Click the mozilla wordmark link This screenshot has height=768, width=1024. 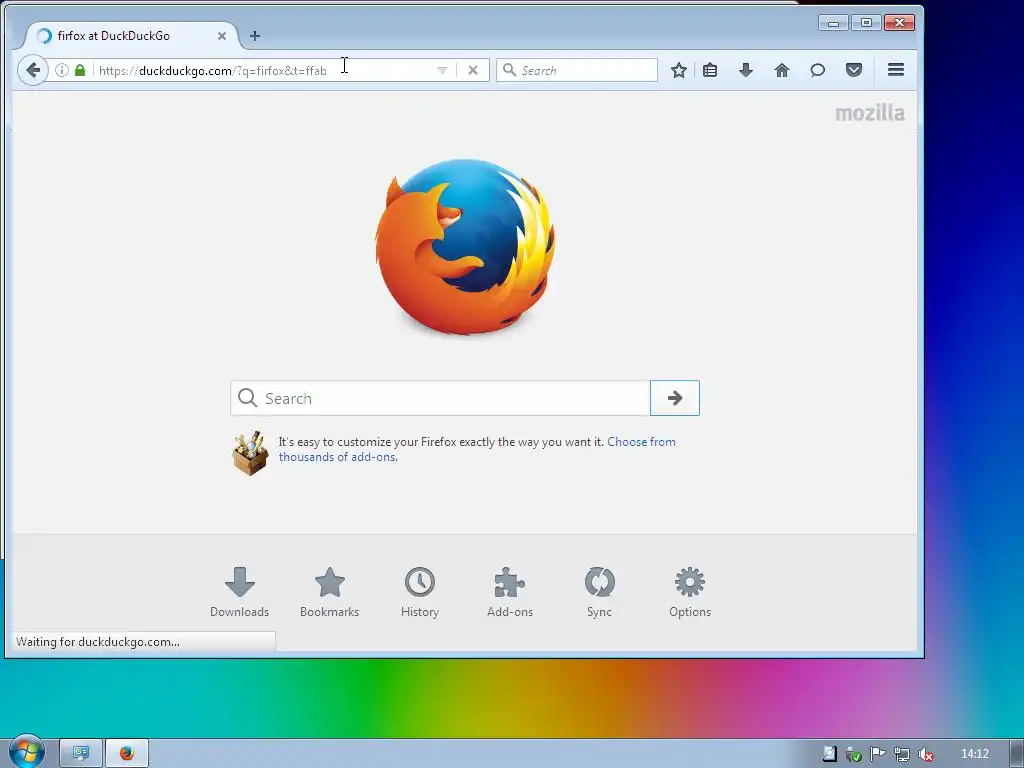click(870, 113)
